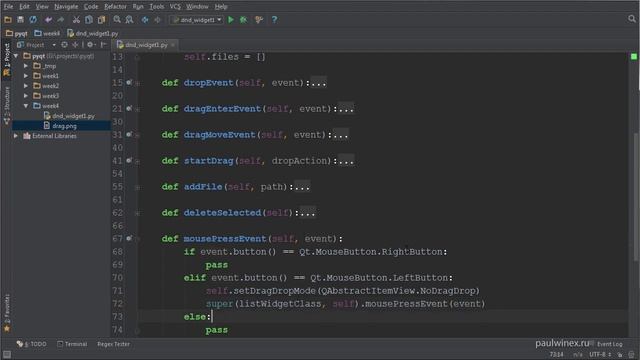Viewport: 640px width, 360px height.
Task: Click the override gutter icon beside dropEvent
Action: coord(129,82)
